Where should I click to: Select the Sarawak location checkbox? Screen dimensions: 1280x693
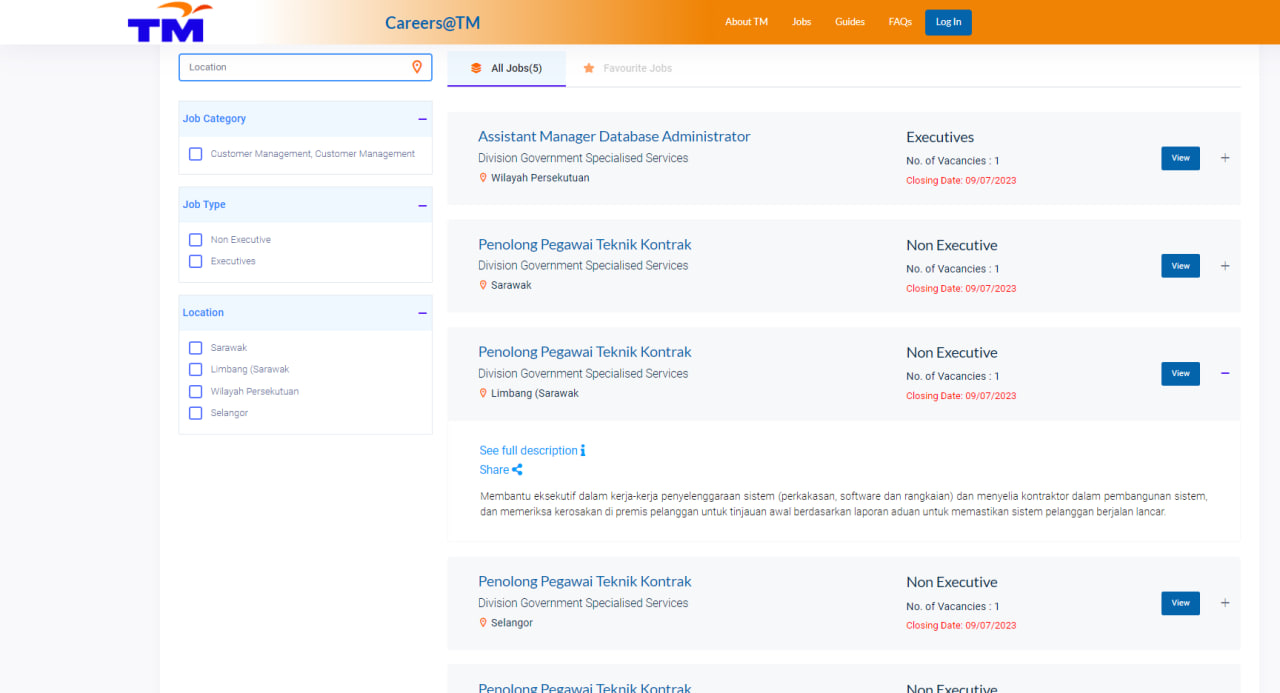[x=195, y=348]
